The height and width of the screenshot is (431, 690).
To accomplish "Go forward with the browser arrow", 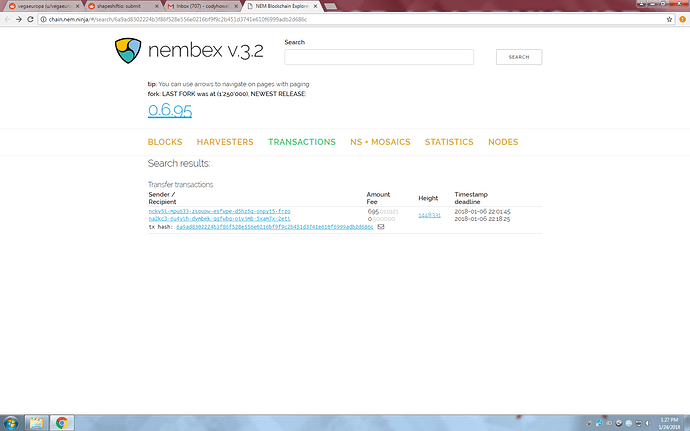I will pyautogui.click(x=18, y=19).
